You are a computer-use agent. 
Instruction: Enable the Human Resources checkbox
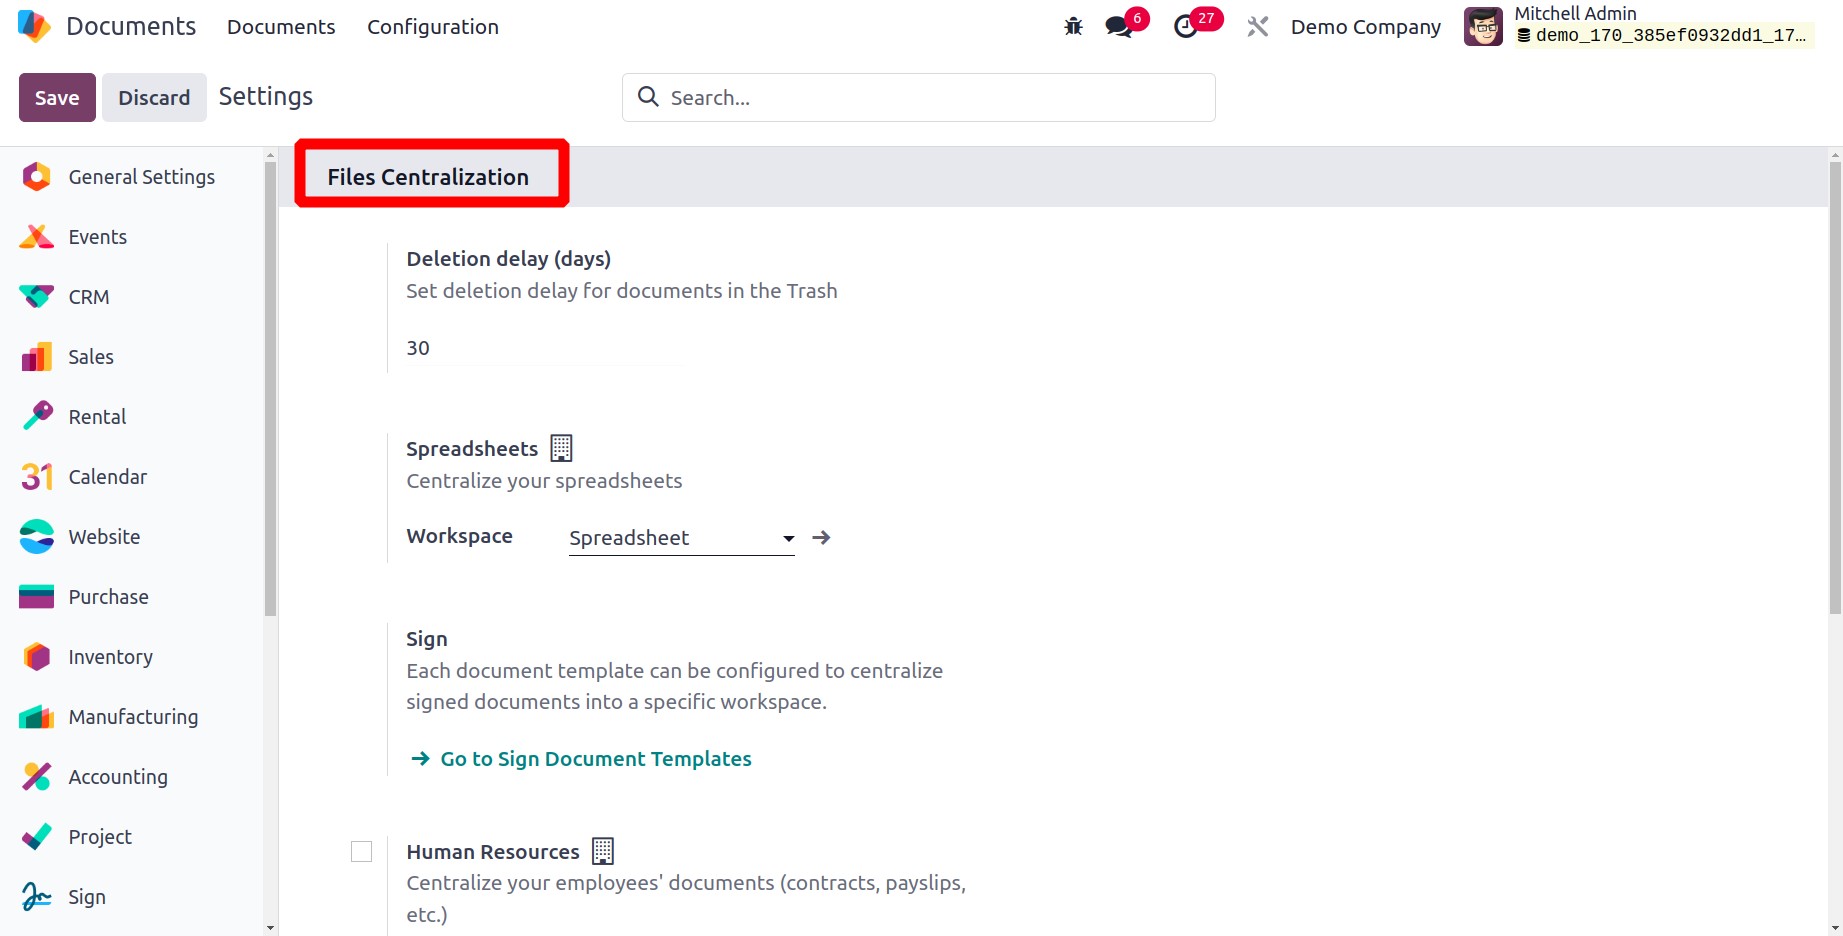tap(362, 851)
